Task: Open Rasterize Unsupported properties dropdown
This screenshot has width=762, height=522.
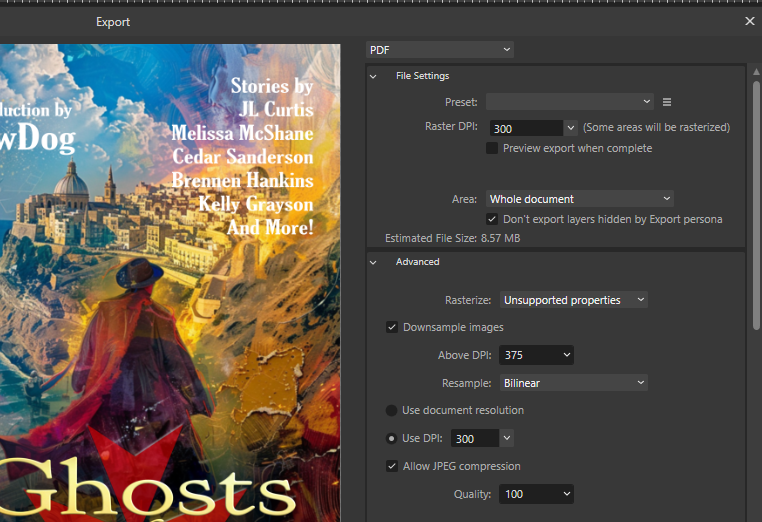Action: coord(573,300)
